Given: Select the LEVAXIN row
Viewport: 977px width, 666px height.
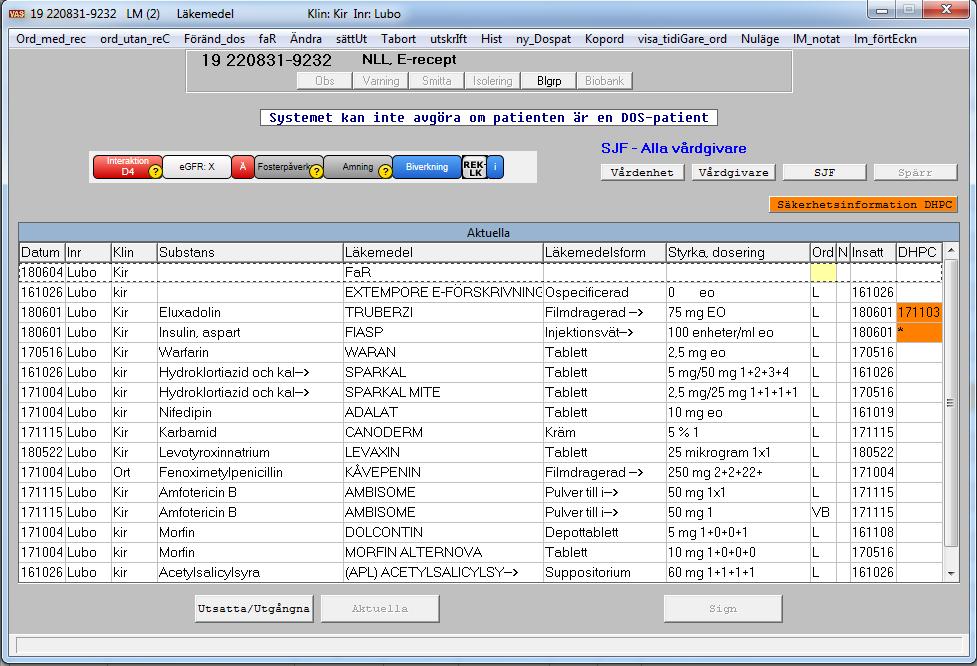Looking at the screenshot, I should pyautogui.click(x=480, y=452).
